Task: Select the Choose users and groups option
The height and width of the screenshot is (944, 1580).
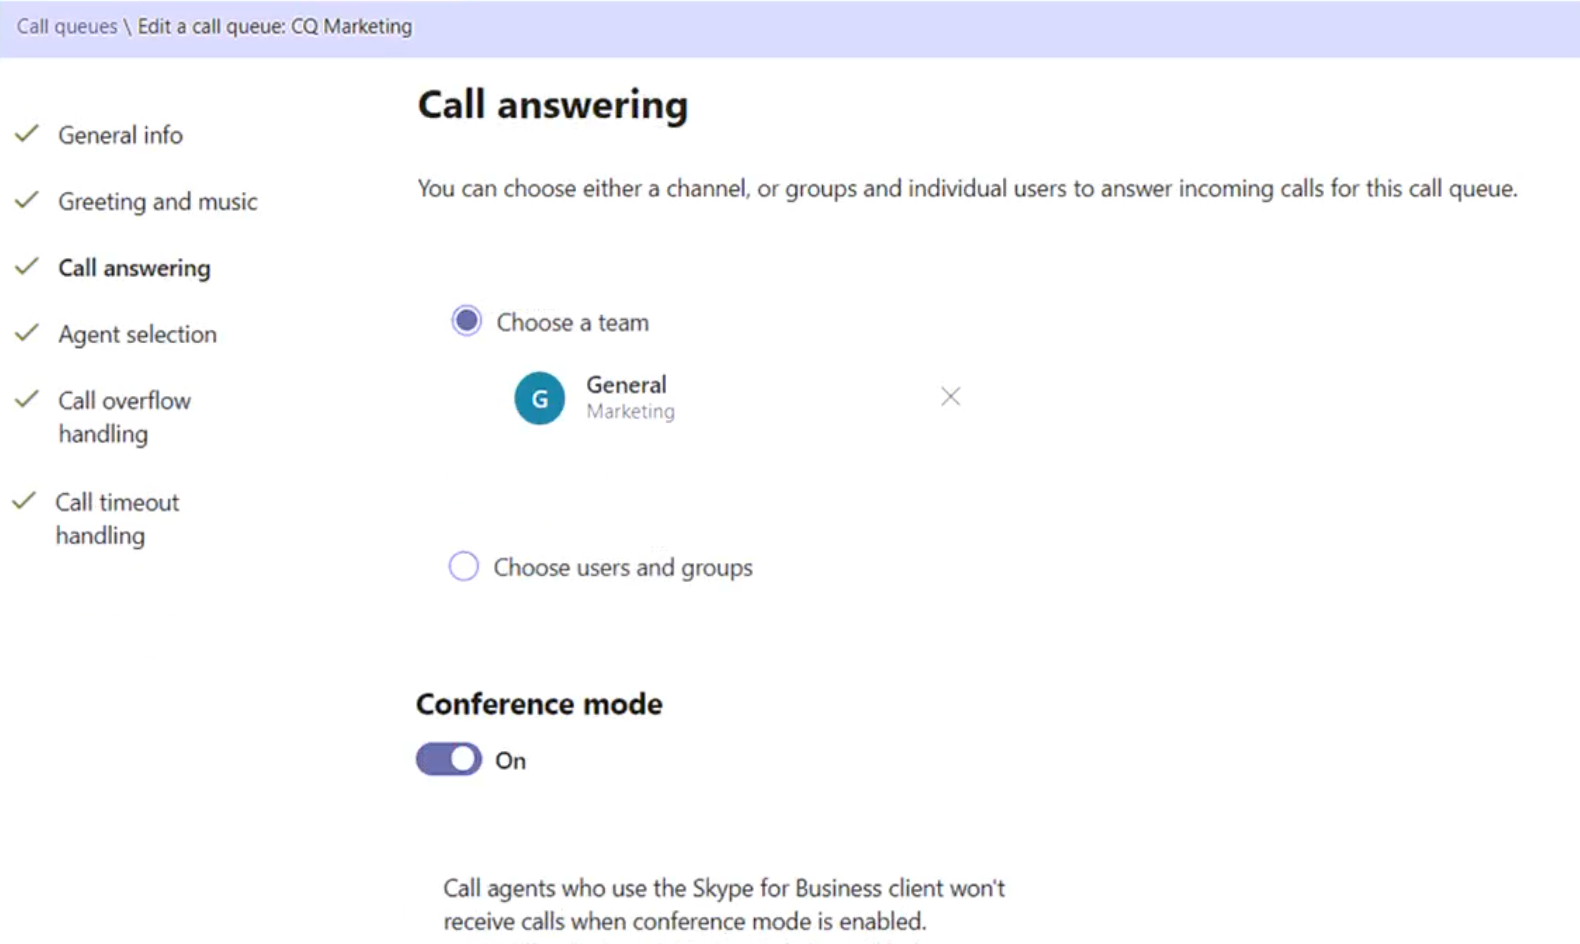Action: [x=464, y=567]
